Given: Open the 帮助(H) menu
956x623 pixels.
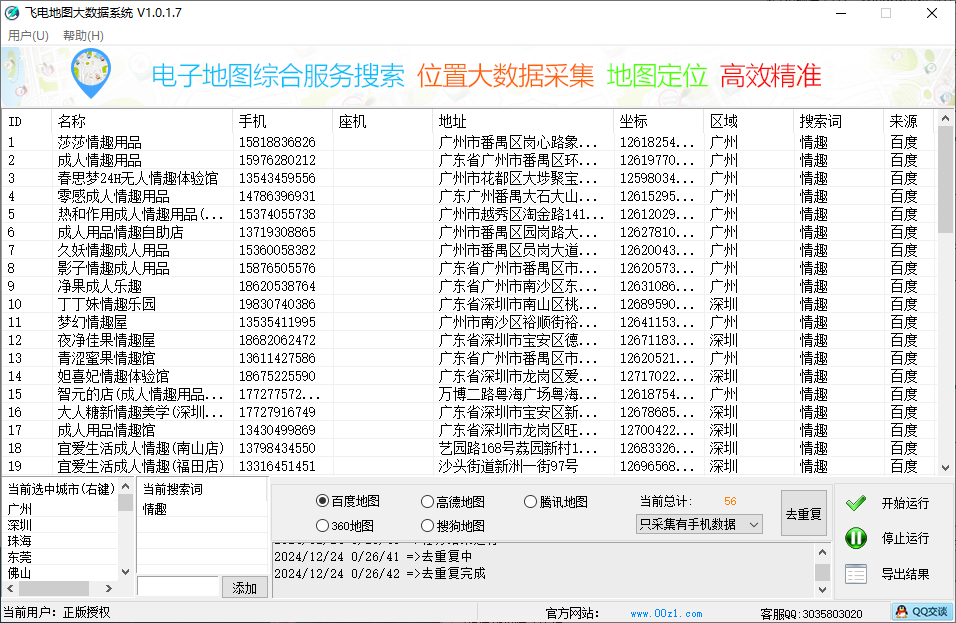Looking at the screenshot, I should [83, 35].
